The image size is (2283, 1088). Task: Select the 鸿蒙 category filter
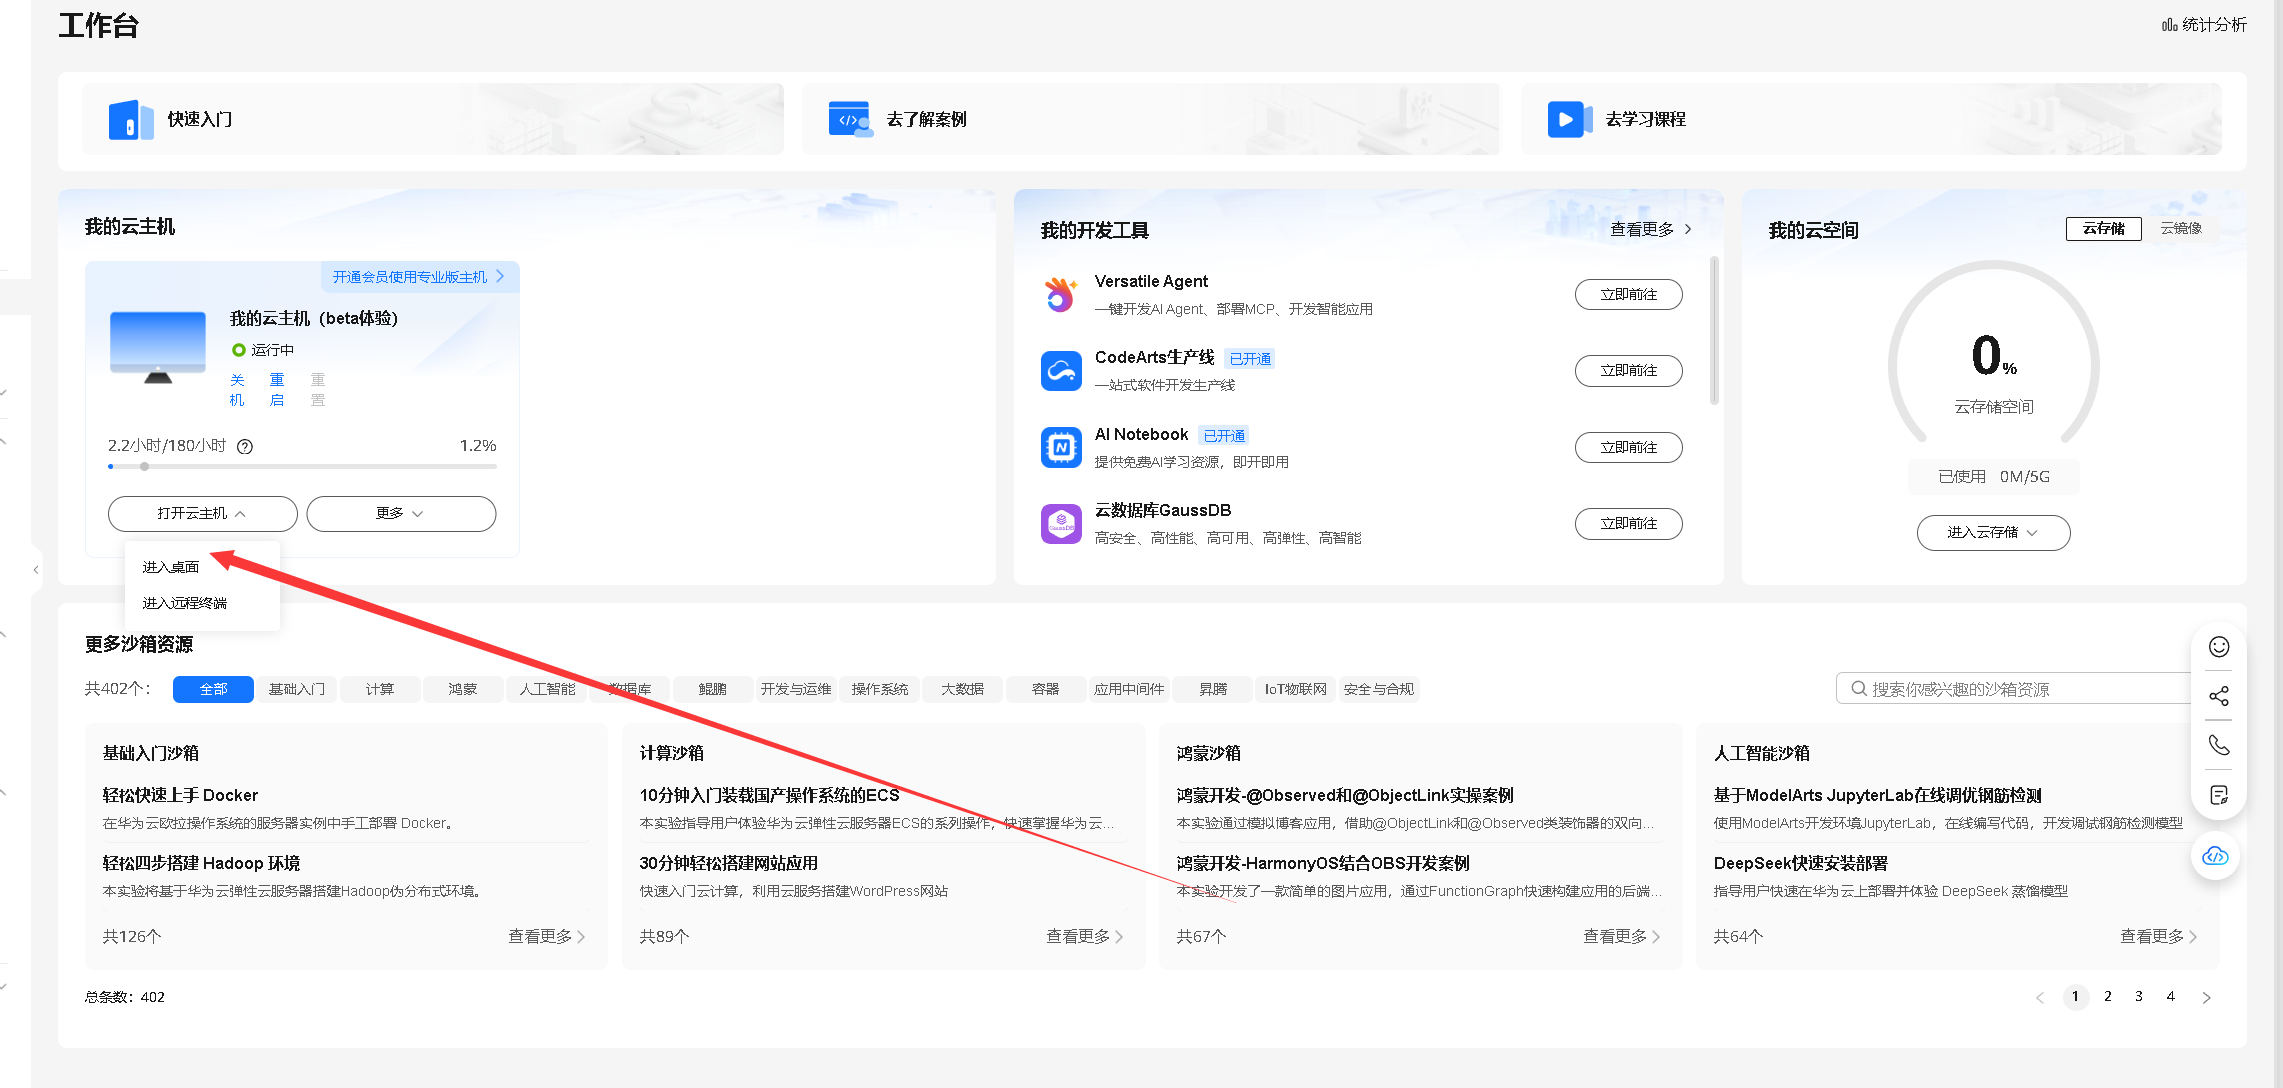click(462, 689)
